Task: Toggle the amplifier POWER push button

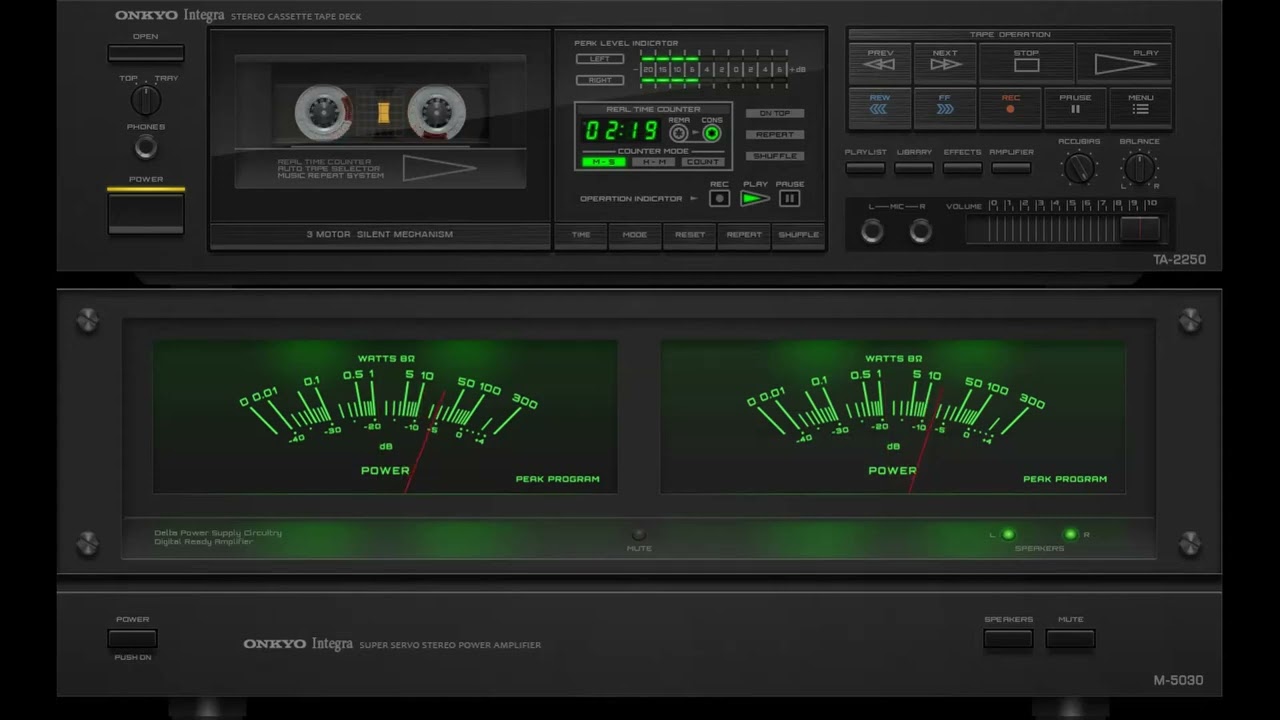Action: [x=132, y=639]
